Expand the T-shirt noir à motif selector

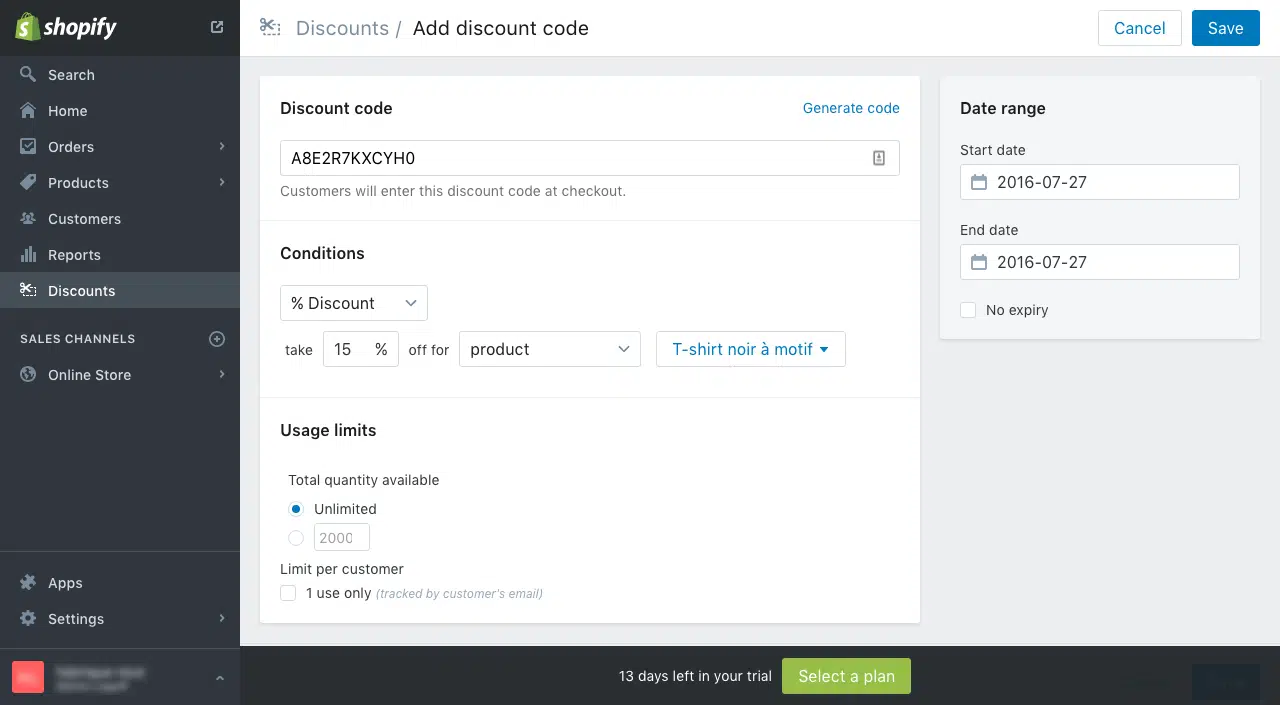click(x=750, y=349)
